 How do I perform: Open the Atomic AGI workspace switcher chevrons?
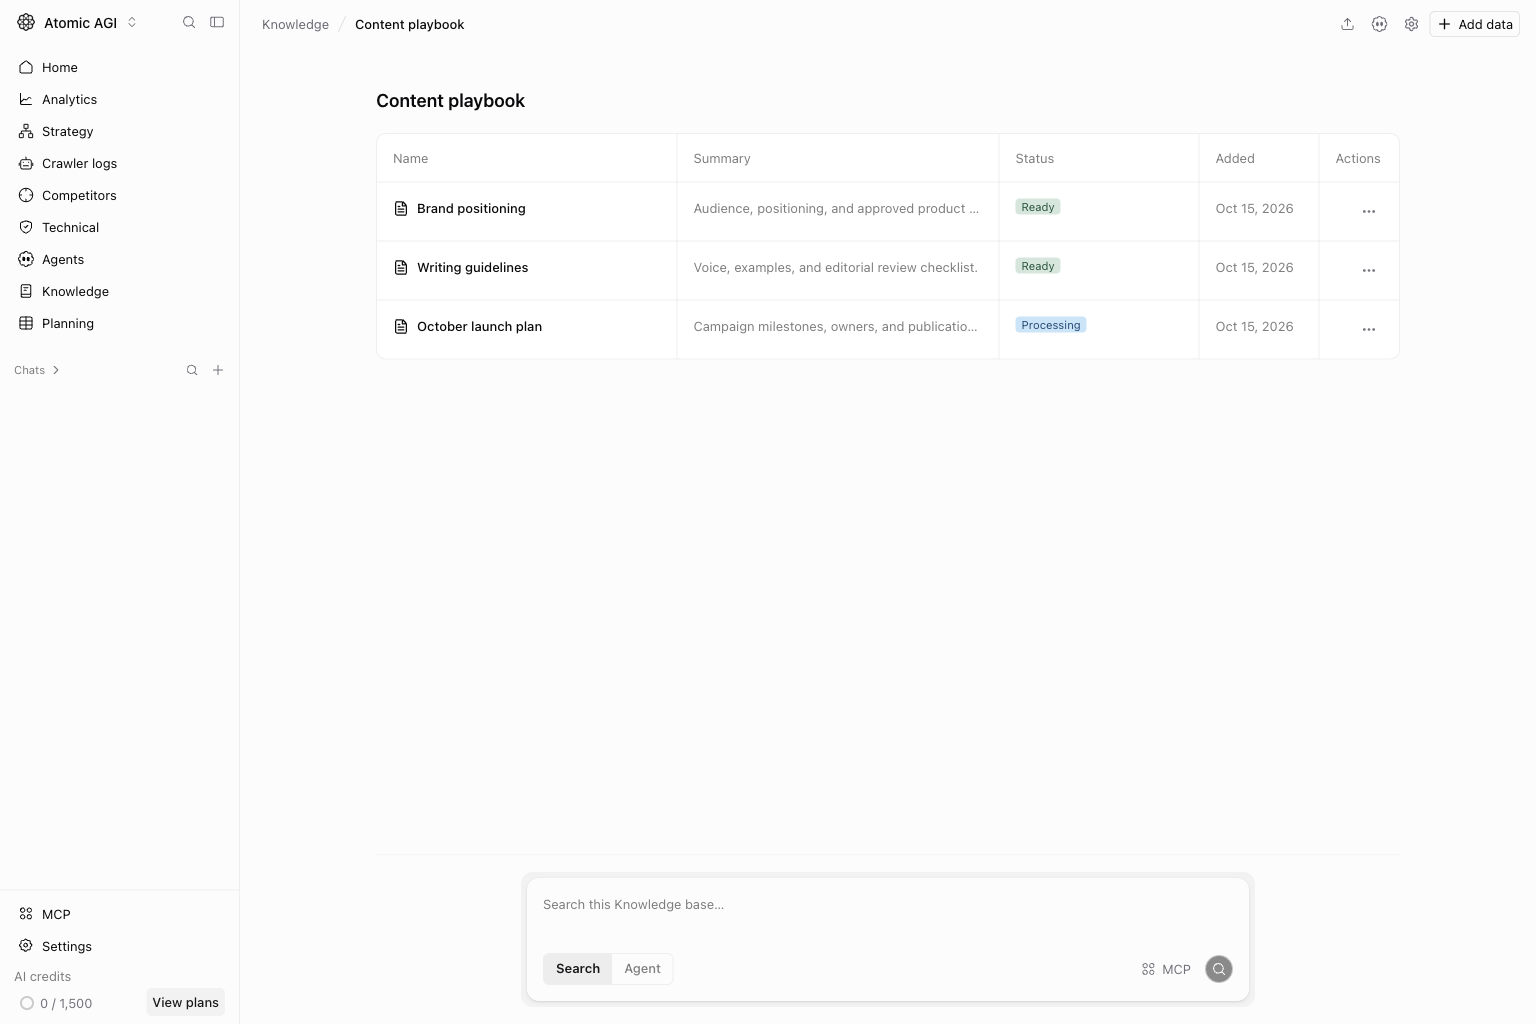[x=132, y=22]
